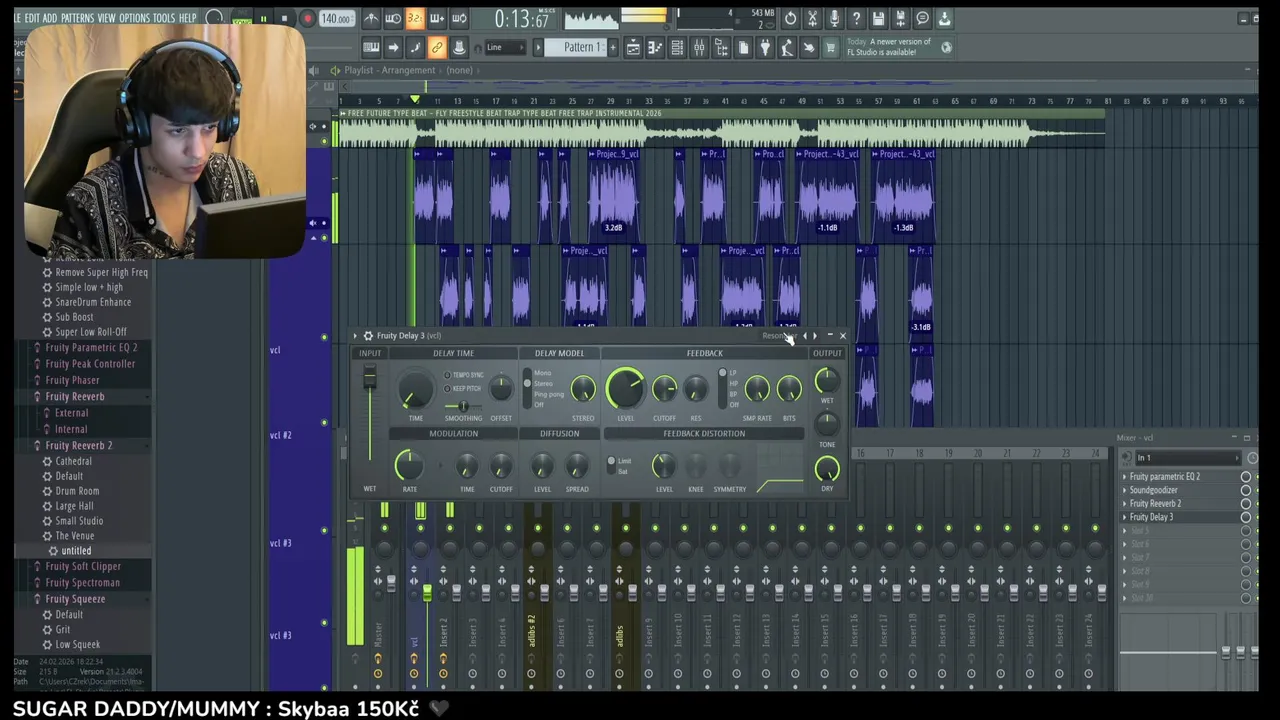The width and height of the screenshot is (1280, 720).
Task: Open the playlist view icon
Action: [633, 47]
